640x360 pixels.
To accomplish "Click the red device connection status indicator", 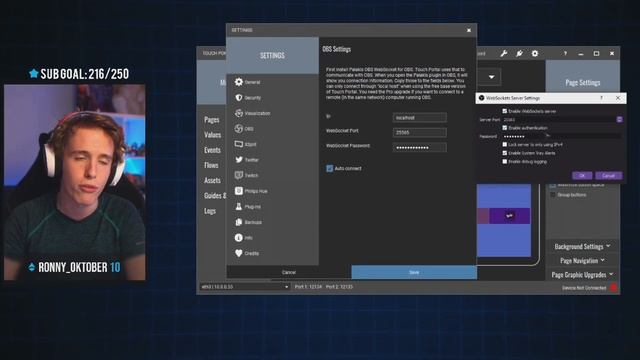I will [x=613, y=288].
